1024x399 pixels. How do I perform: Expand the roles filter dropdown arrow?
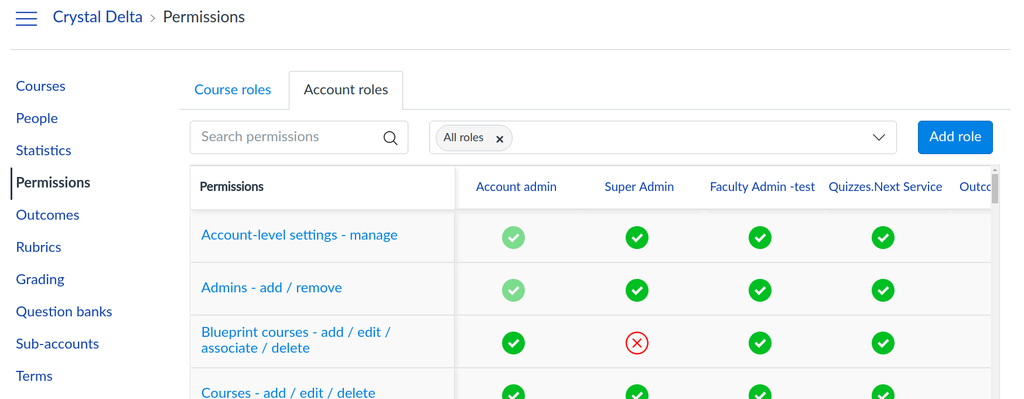coord(879,138)
